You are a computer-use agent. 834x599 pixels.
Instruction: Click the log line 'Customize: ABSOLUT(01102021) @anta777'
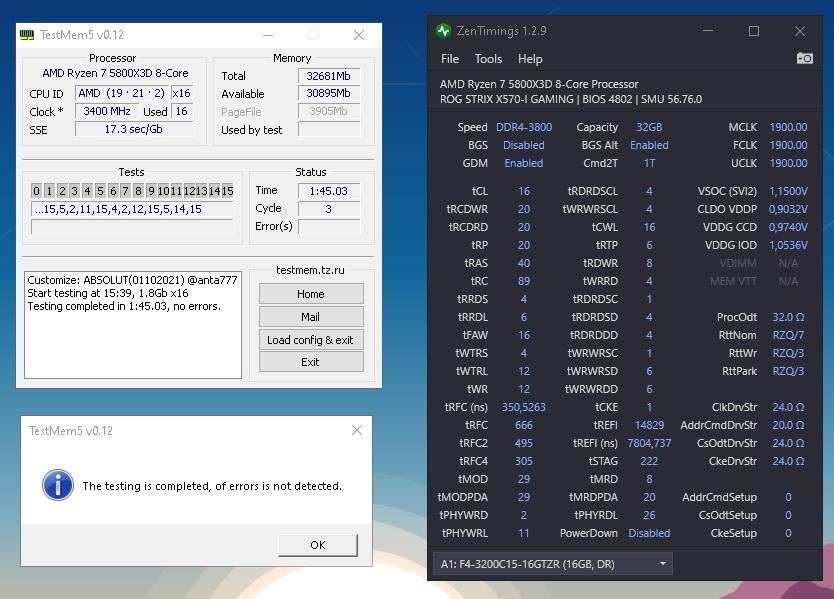[132, 280]
